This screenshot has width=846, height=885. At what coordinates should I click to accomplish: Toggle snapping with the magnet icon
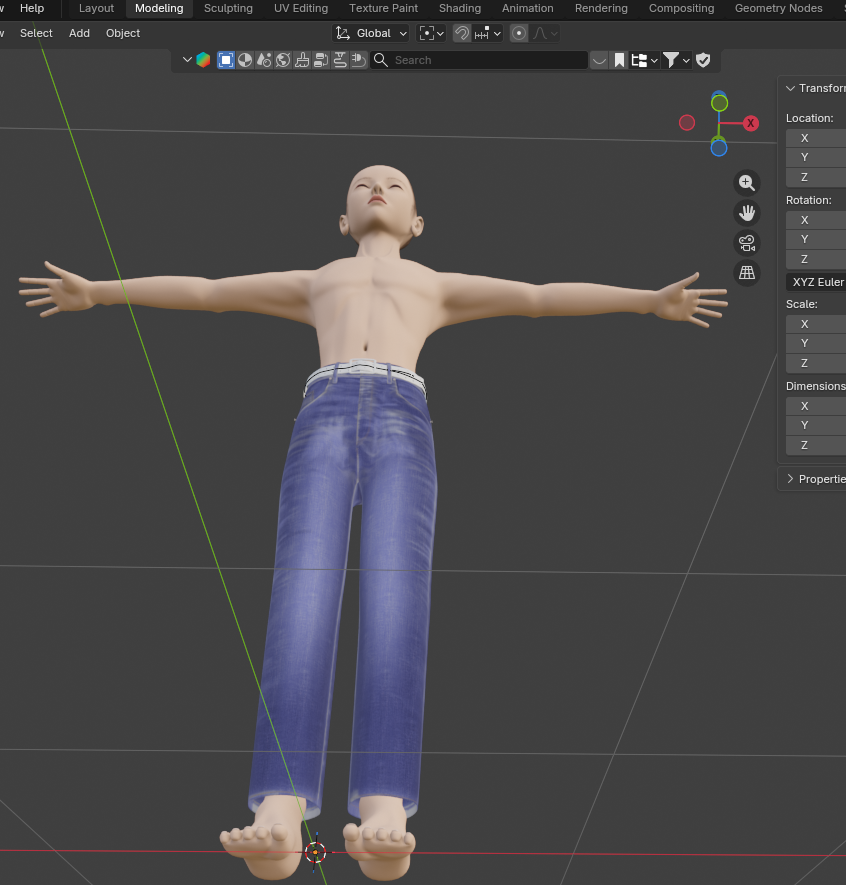(462, 33)
